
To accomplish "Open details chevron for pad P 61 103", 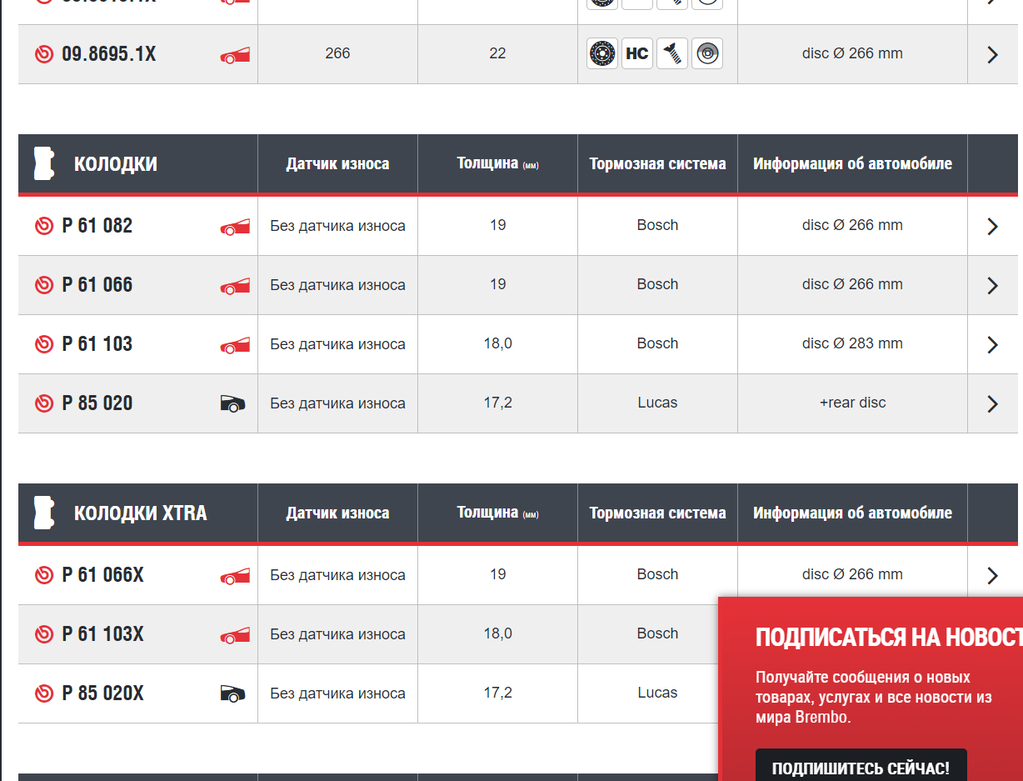I will pos(992,345).
